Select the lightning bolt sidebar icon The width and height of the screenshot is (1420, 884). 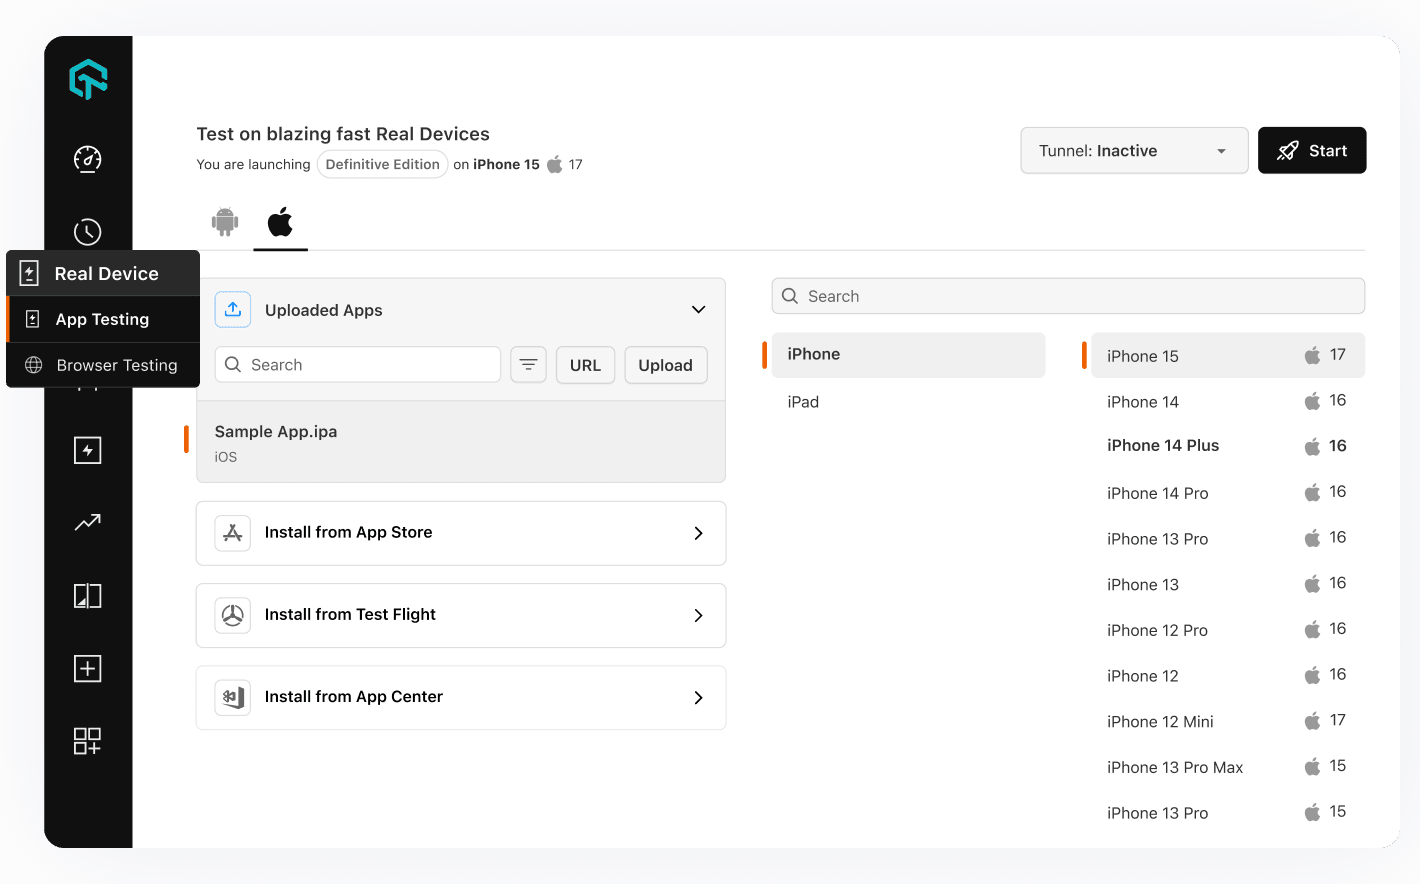coord(88,449)
